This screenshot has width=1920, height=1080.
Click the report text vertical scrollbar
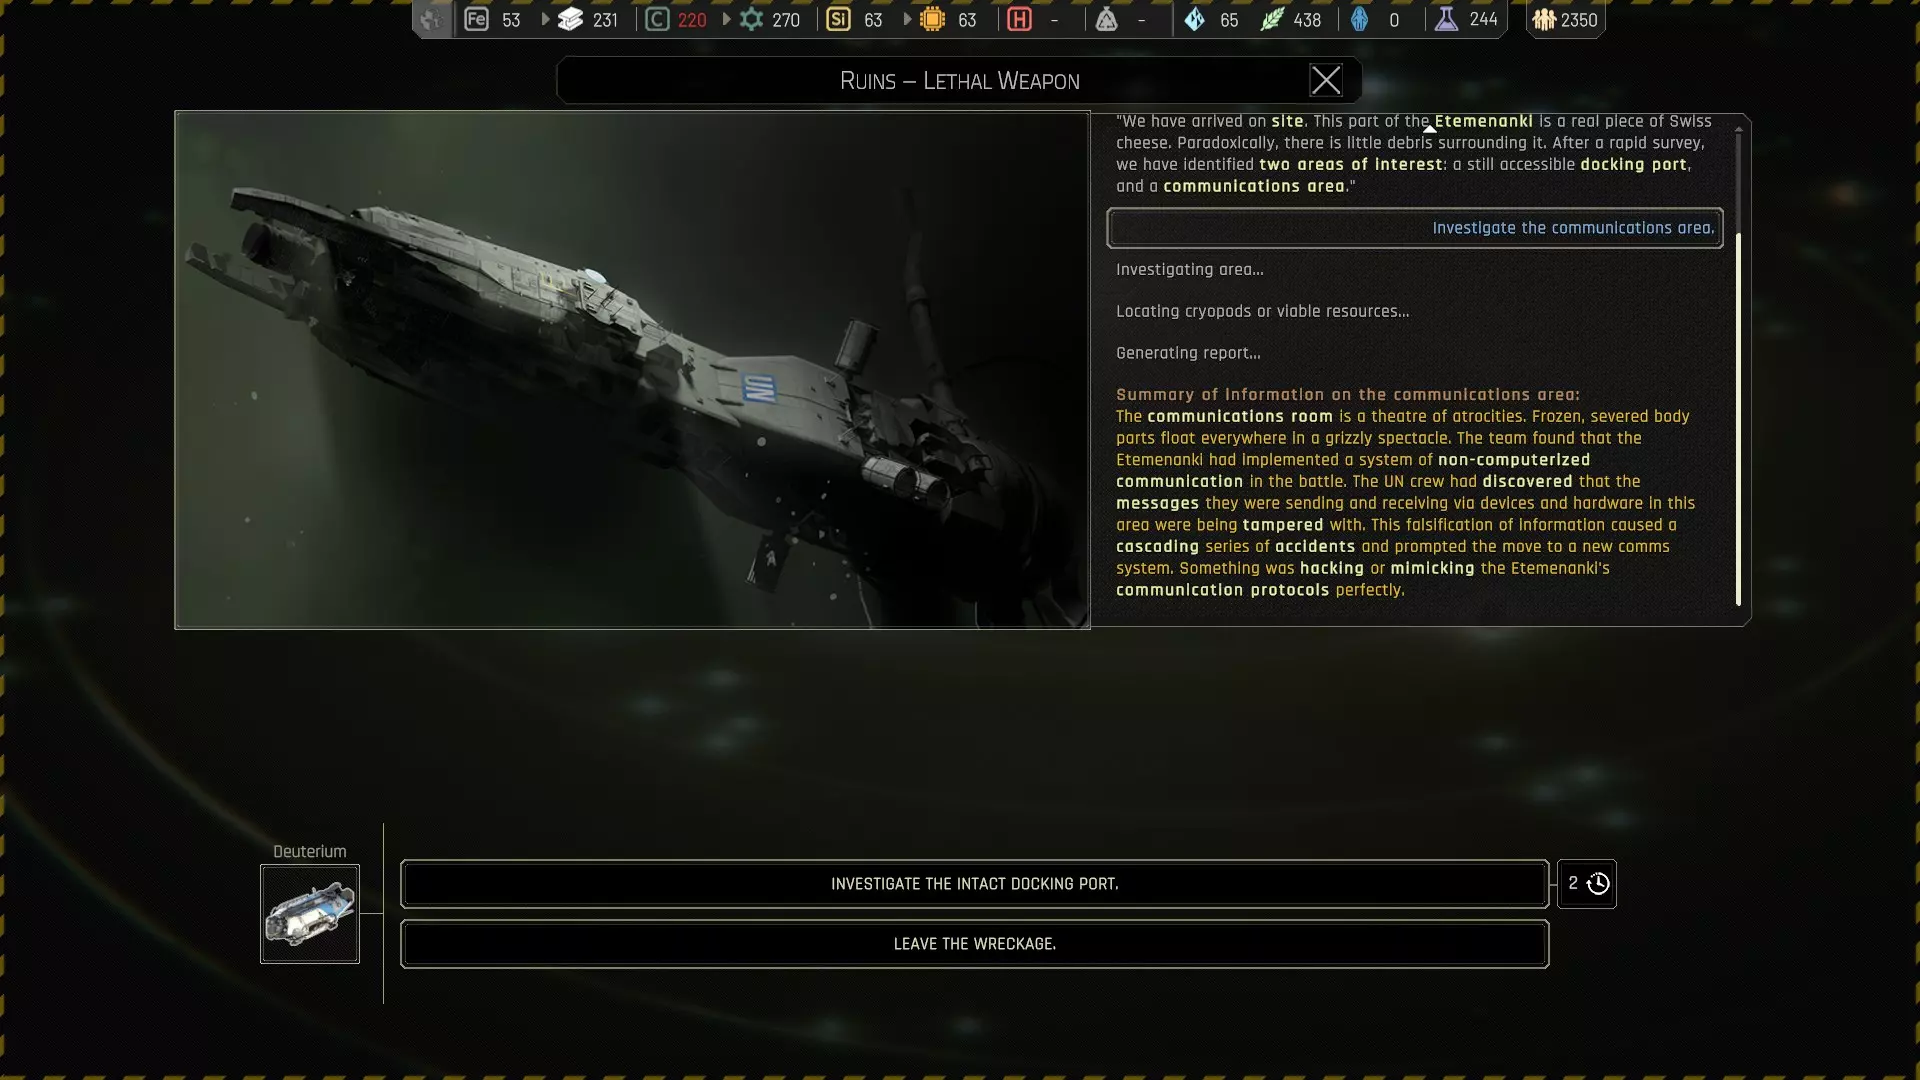coord(1738,420)
